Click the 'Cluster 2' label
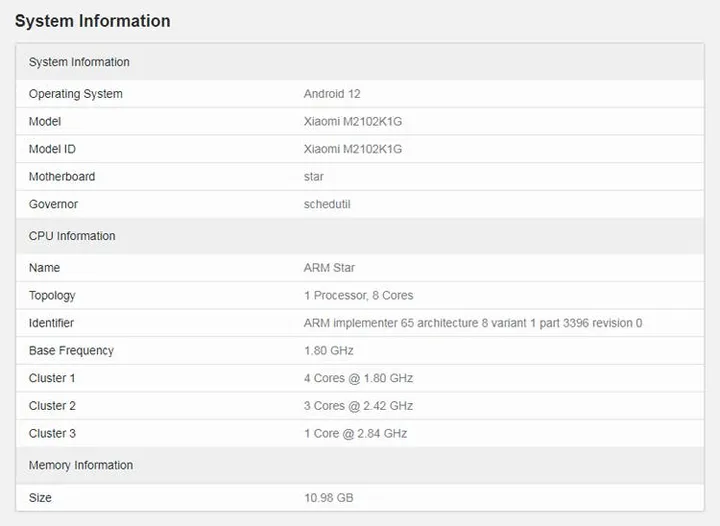This screenshot has width=720, height=526. (x=52, y=406)
